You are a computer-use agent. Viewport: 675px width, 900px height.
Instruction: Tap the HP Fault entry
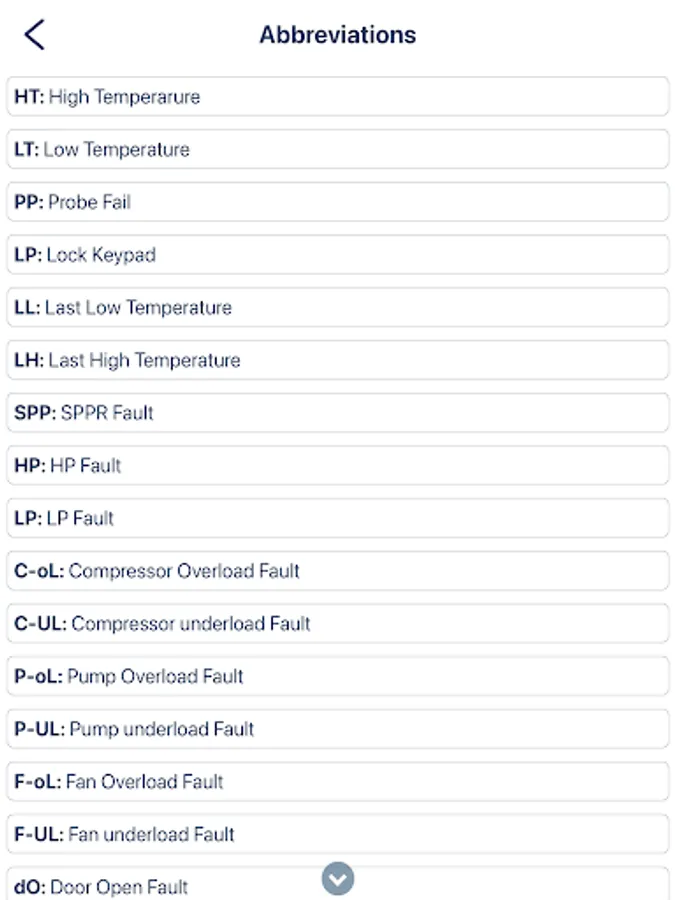(337, 466)
